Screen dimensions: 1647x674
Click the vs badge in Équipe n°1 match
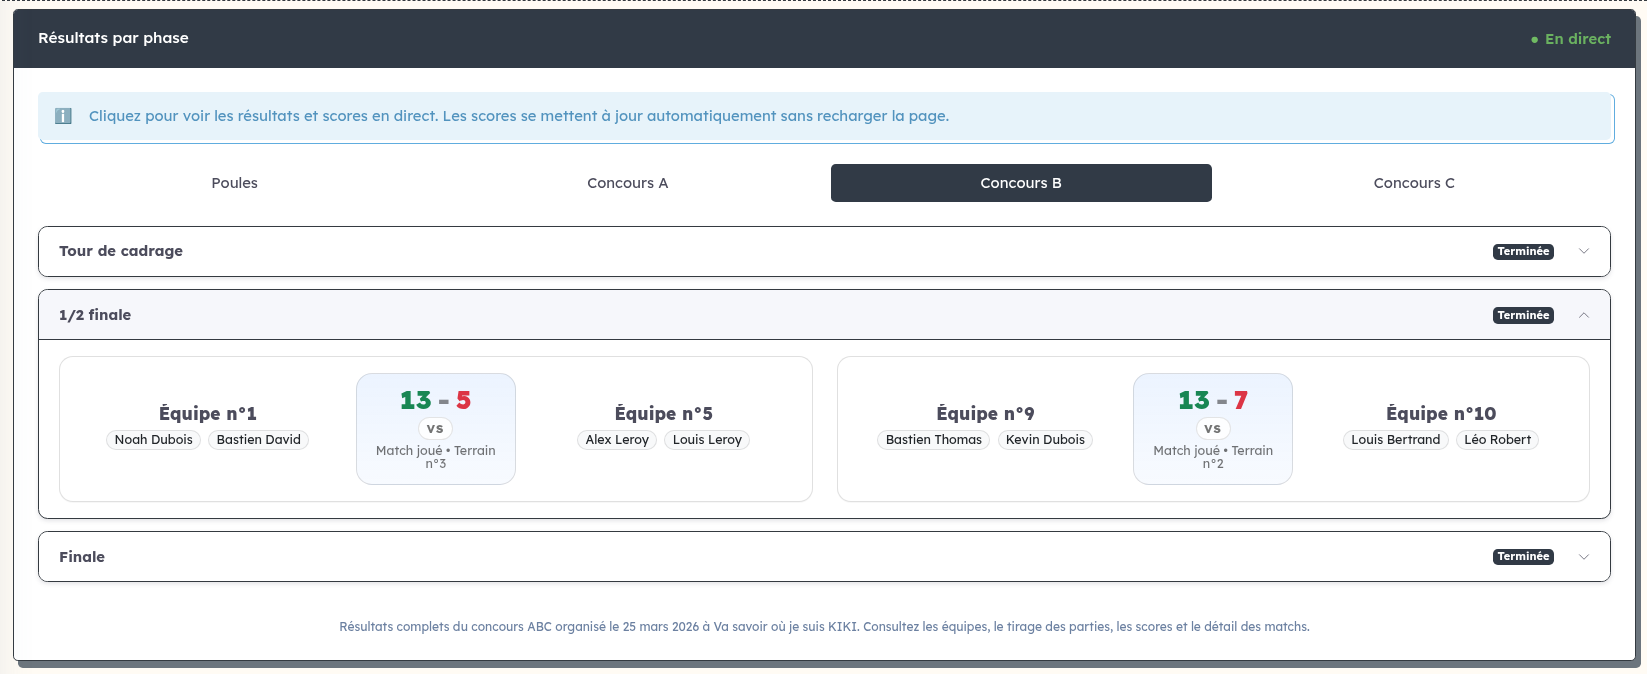pyautogui.click(x=435, y=428)
